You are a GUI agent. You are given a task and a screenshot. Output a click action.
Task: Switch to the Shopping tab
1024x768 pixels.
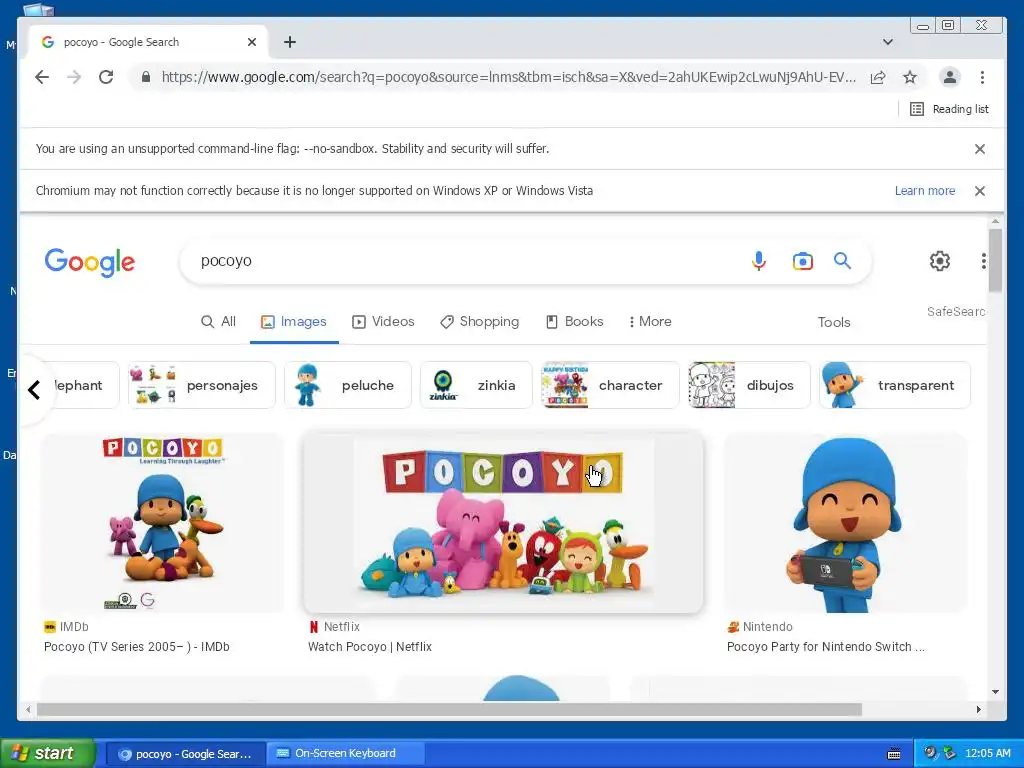click(479, 321)
